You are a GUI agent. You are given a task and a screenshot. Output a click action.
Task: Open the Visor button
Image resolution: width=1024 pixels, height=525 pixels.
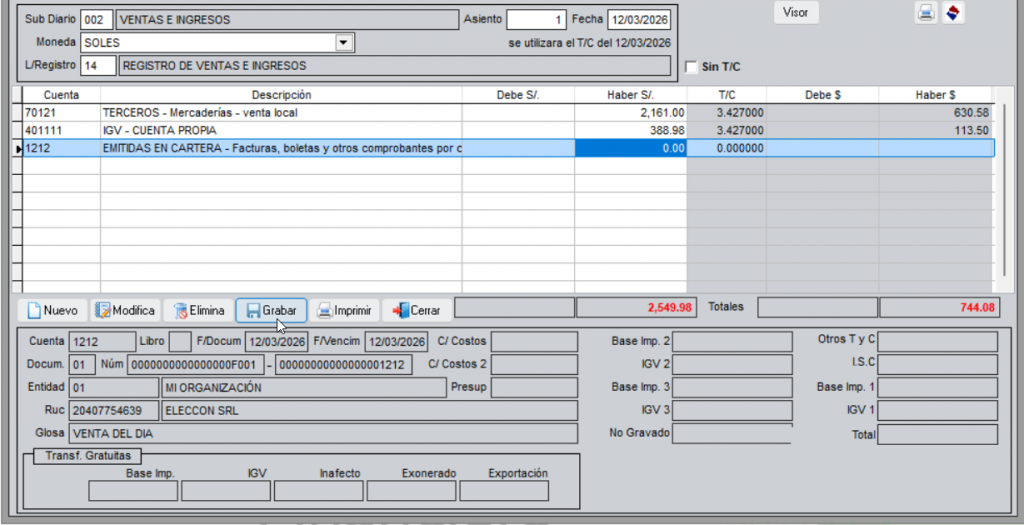795,12
